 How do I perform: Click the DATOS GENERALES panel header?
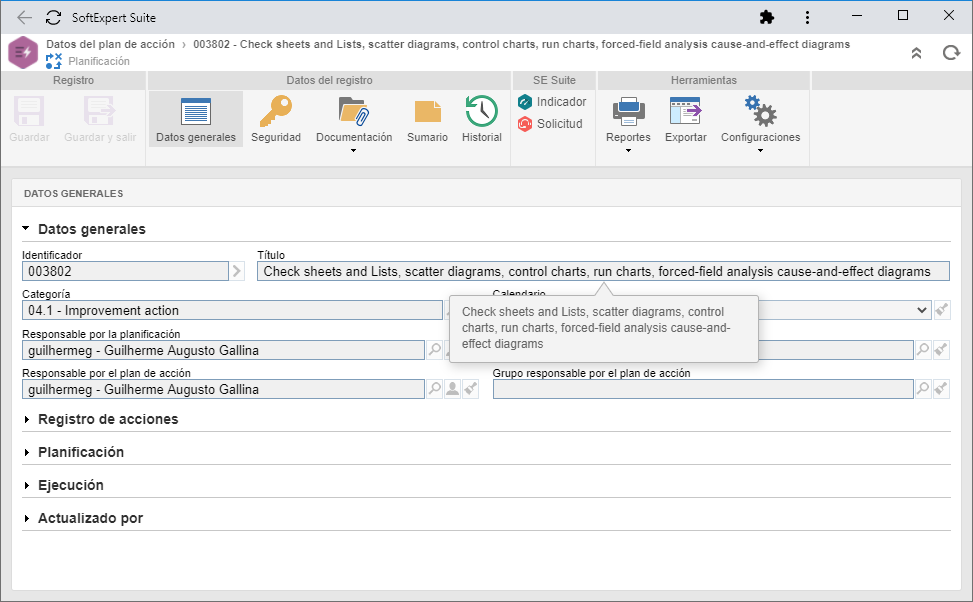click(x=73, y=194)
